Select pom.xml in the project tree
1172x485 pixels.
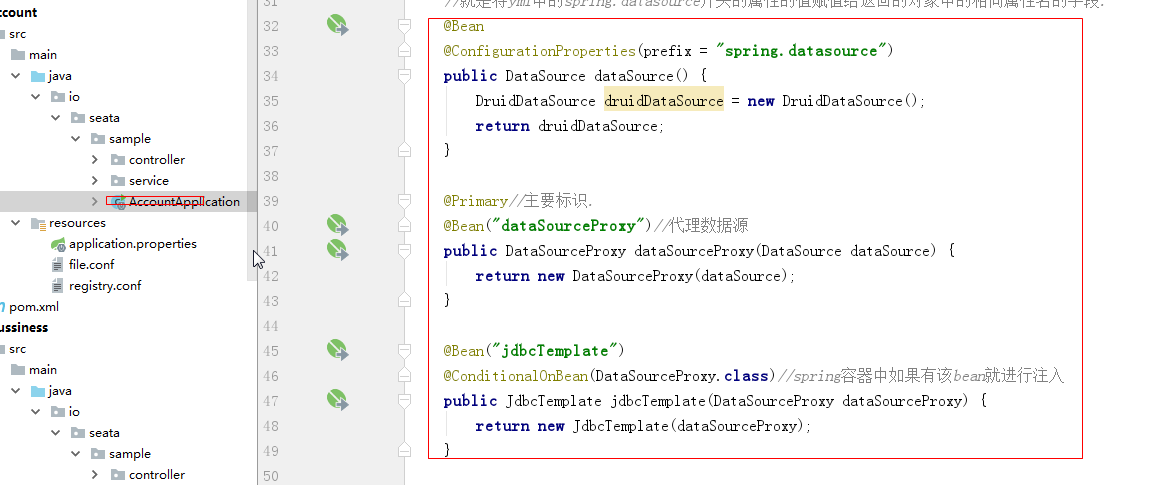(x=36, y=307)
